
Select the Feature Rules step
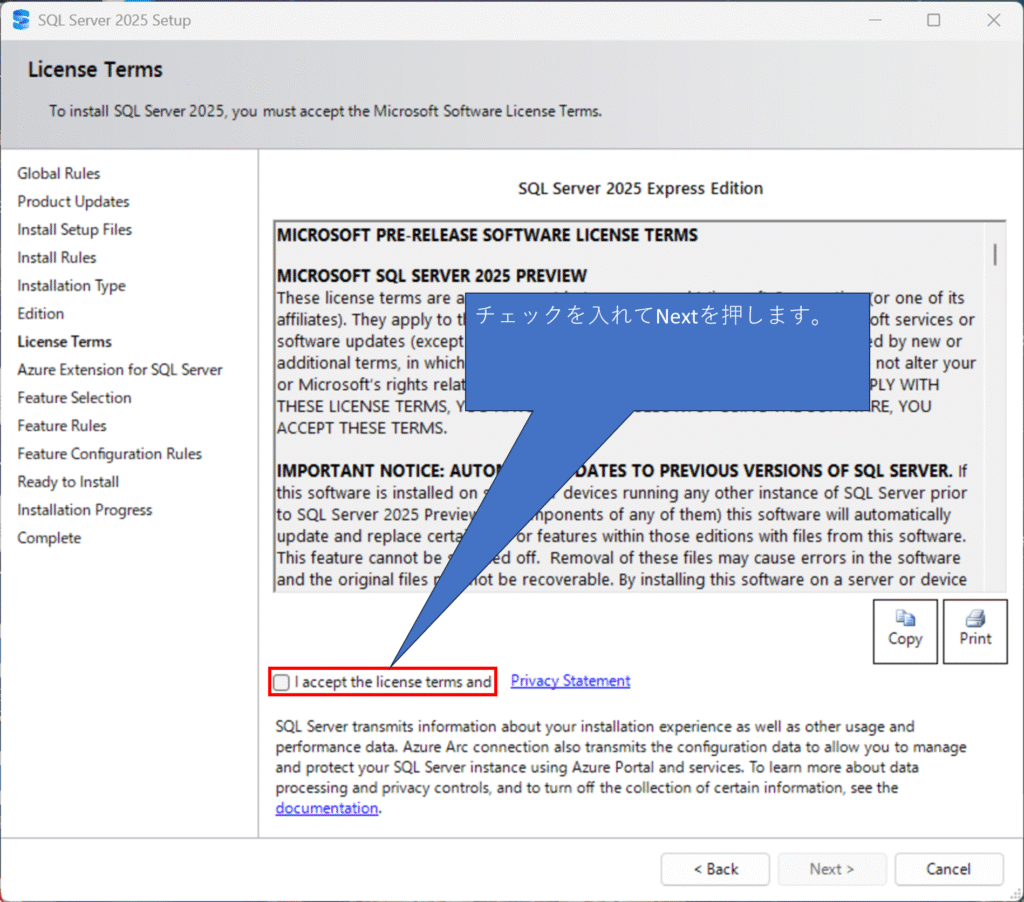pyautogui.click(x=62, y=426)
